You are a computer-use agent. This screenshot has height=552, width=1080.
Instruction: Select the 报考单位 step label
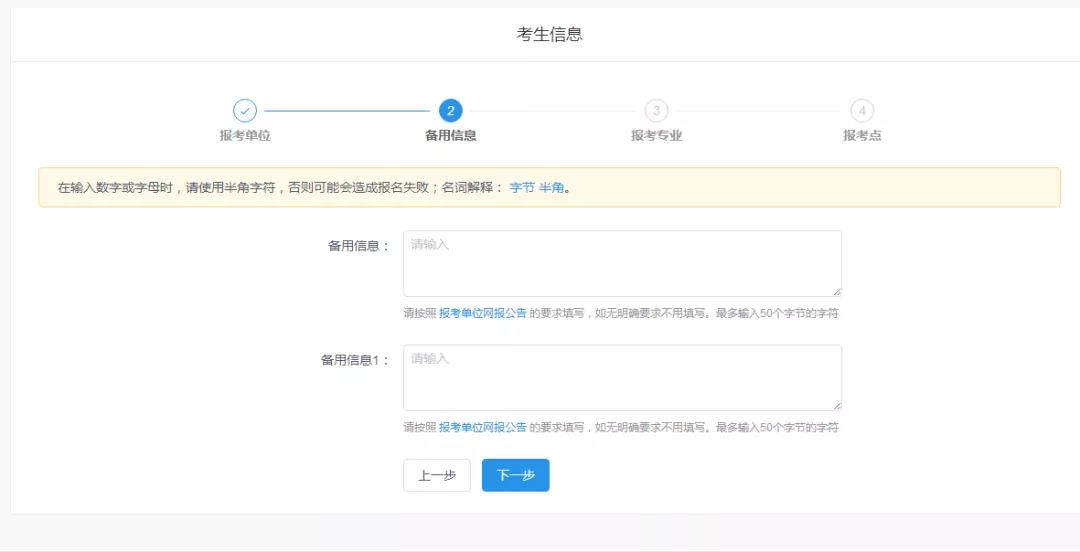point(245,136)
